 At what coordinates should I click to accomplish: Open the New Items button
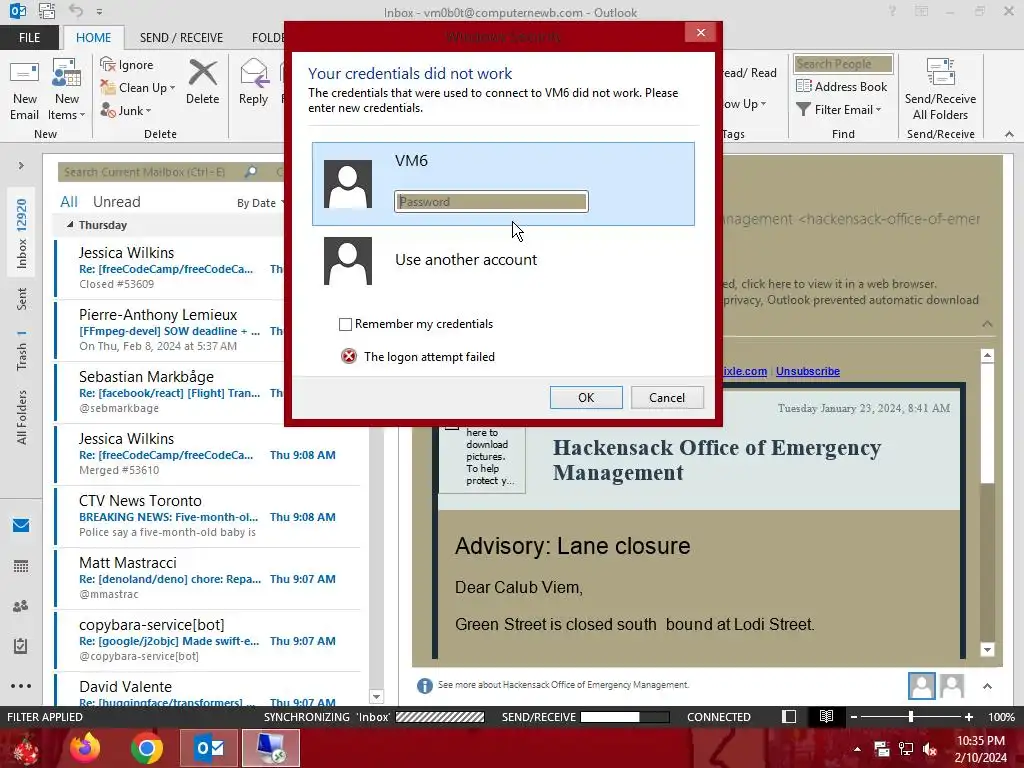(67, 91)
